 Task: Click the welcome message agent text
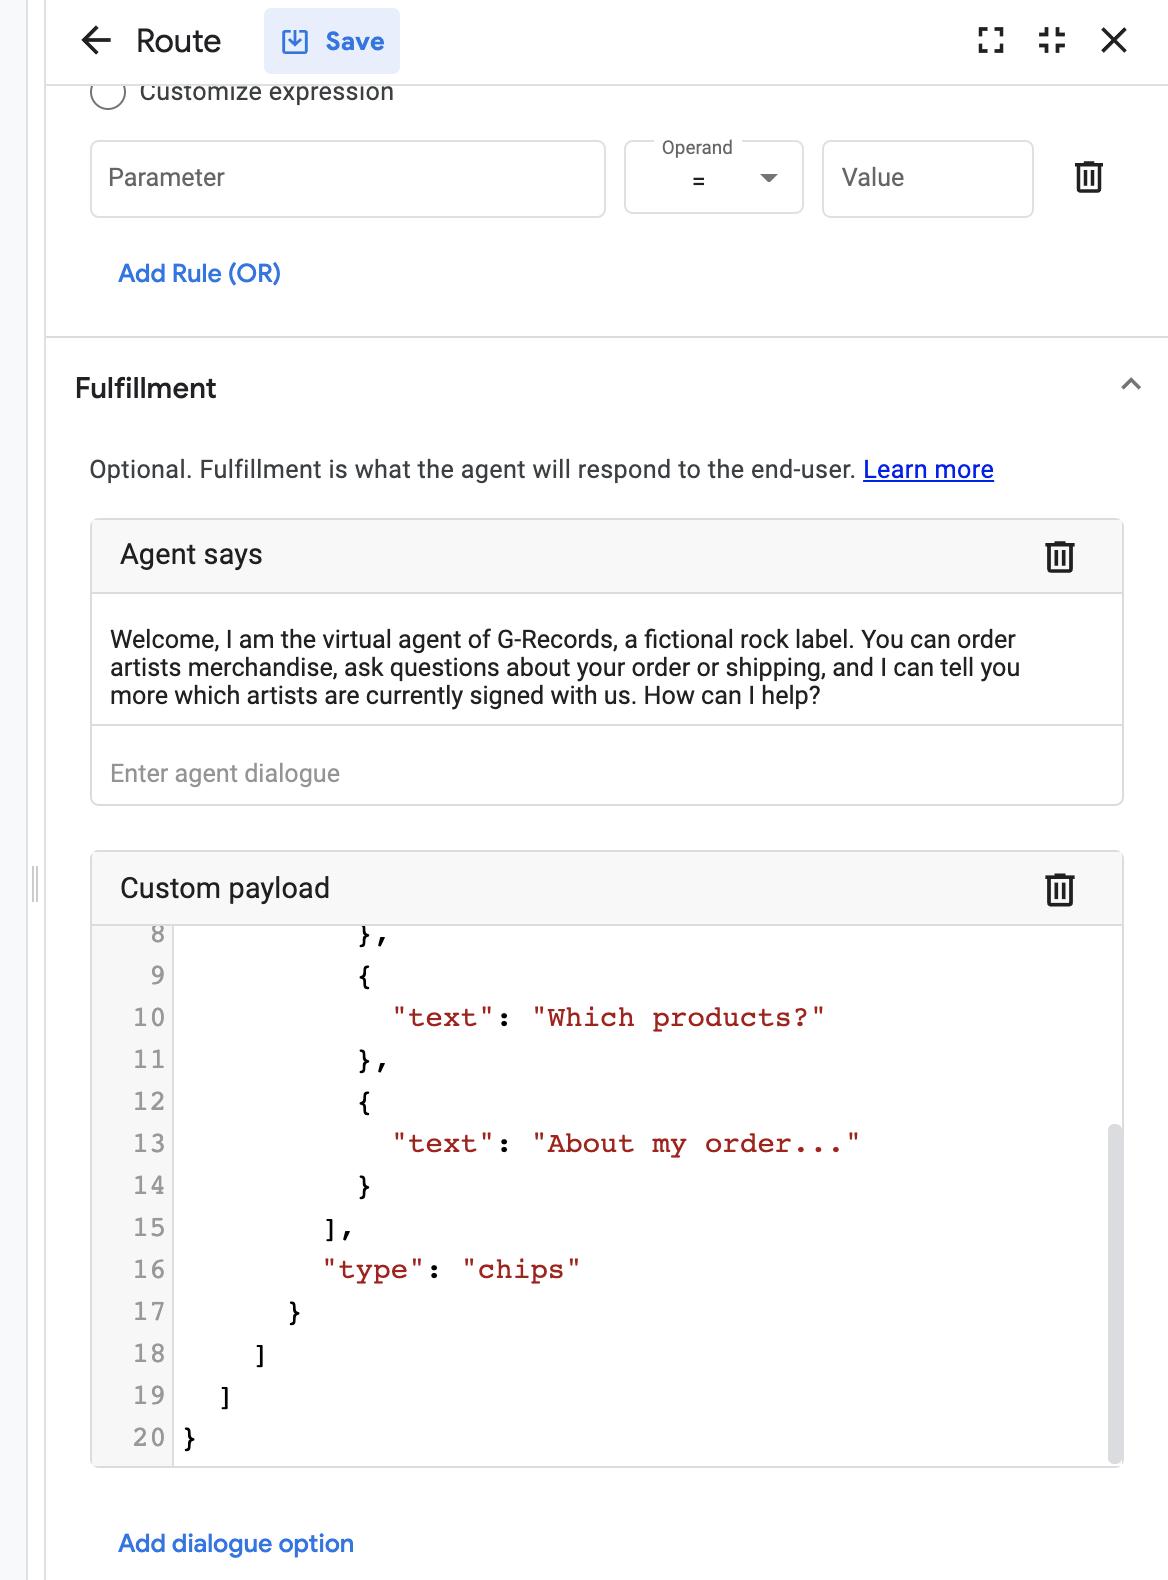coord(565,667)
